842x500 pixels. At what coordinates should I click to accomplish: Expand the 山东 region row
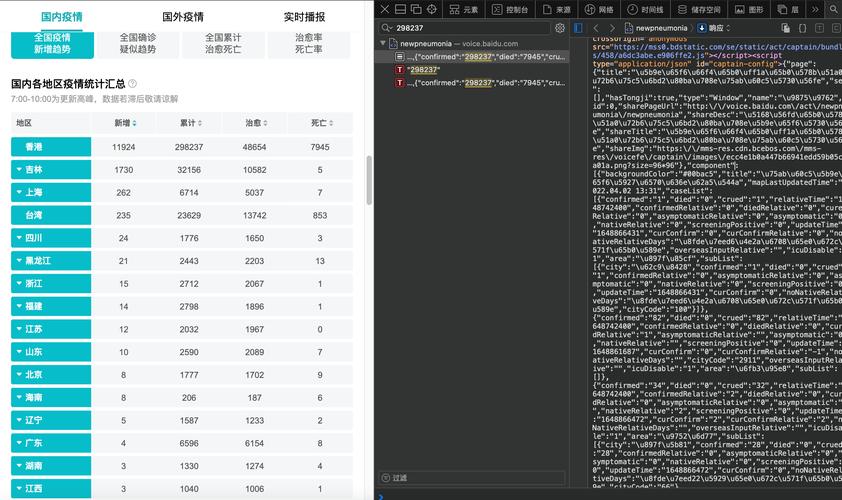pos(51,352)
